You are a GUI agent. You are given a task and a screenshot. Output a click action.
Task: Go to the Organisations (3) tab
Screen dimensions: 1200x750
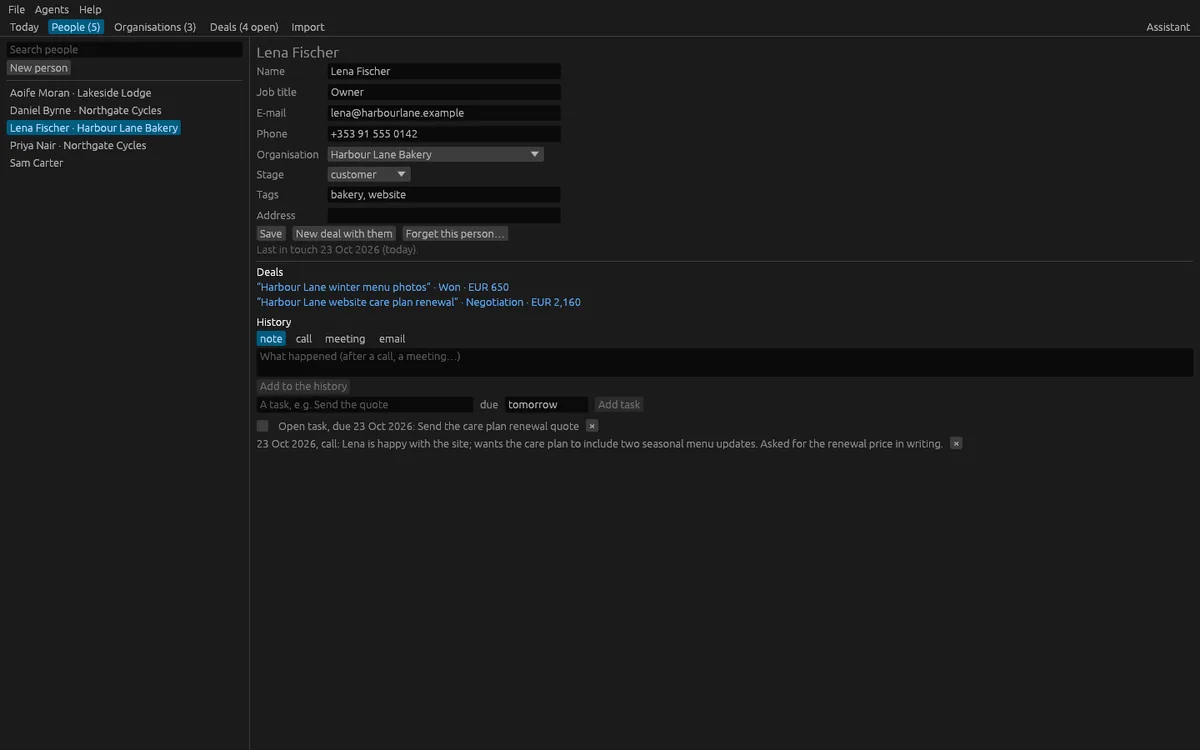coord(155,27)
